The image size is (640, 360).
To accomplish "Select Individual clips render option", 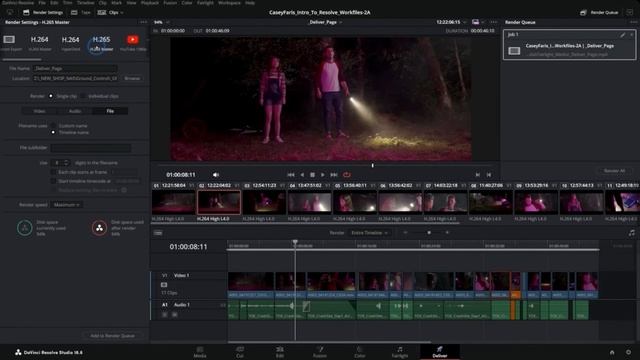I will pos(83,96).
